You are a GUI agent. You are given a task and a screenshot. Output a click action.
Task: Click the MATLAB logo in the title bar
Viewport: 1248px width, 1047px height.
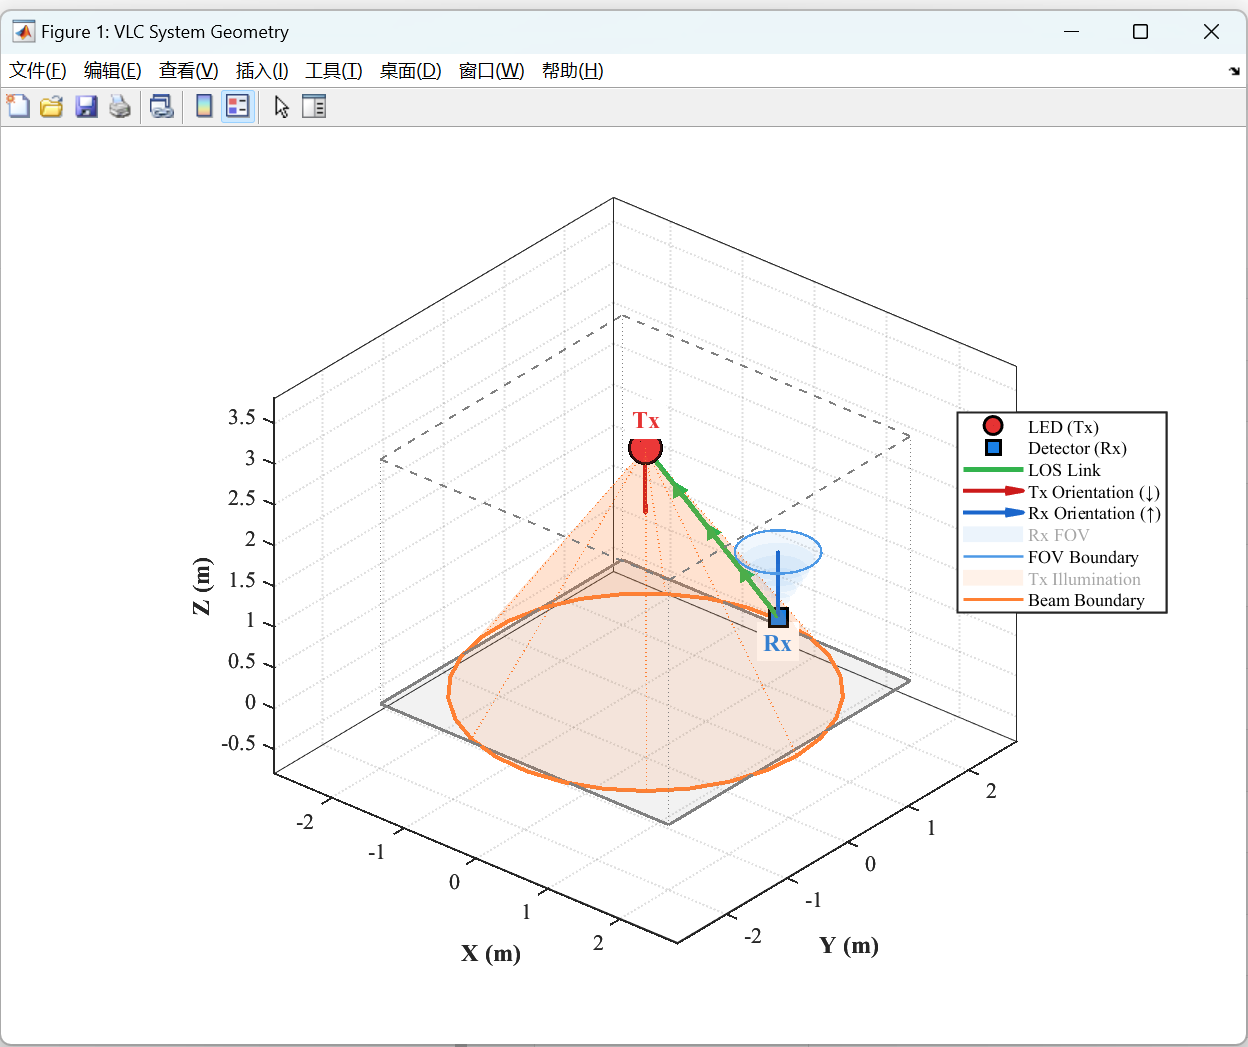pyautogui.click(x=23, y=31)
